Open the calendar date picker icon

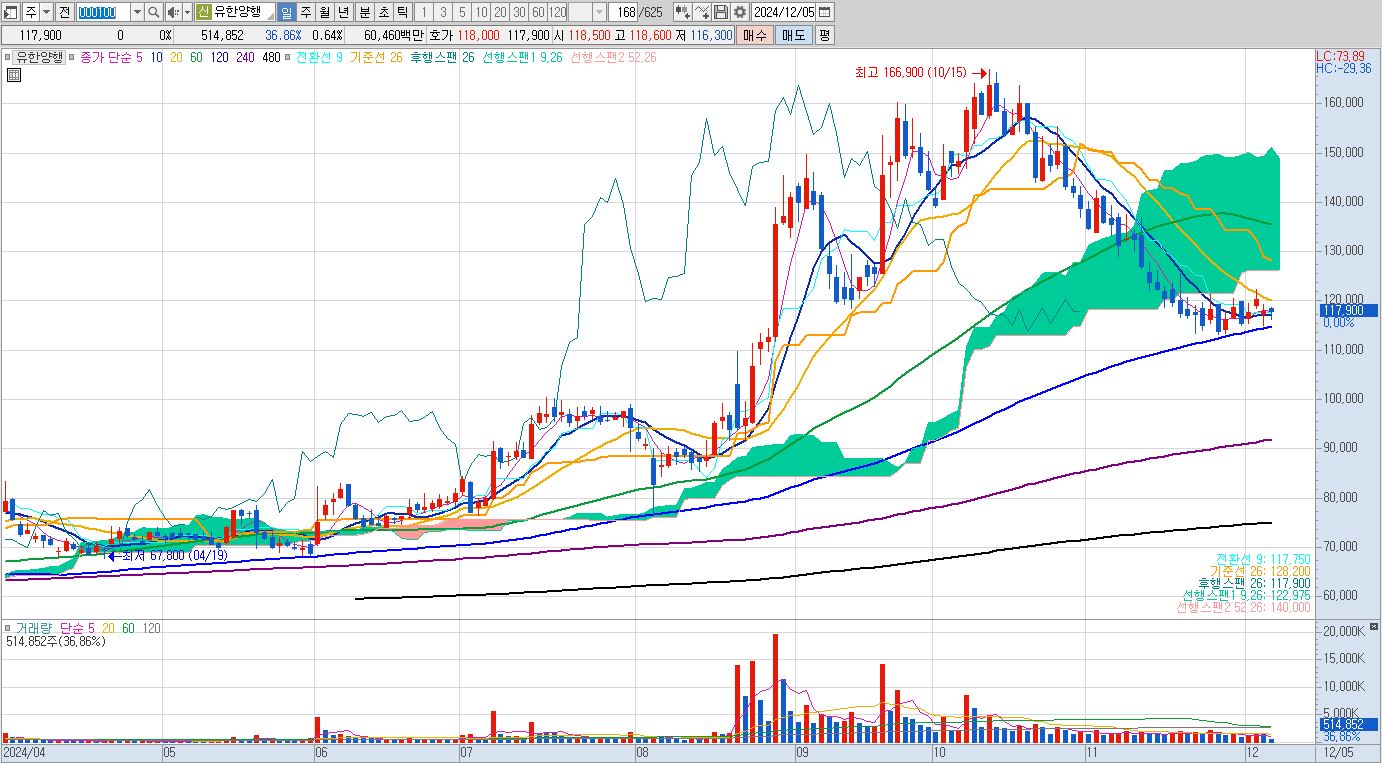825,12
